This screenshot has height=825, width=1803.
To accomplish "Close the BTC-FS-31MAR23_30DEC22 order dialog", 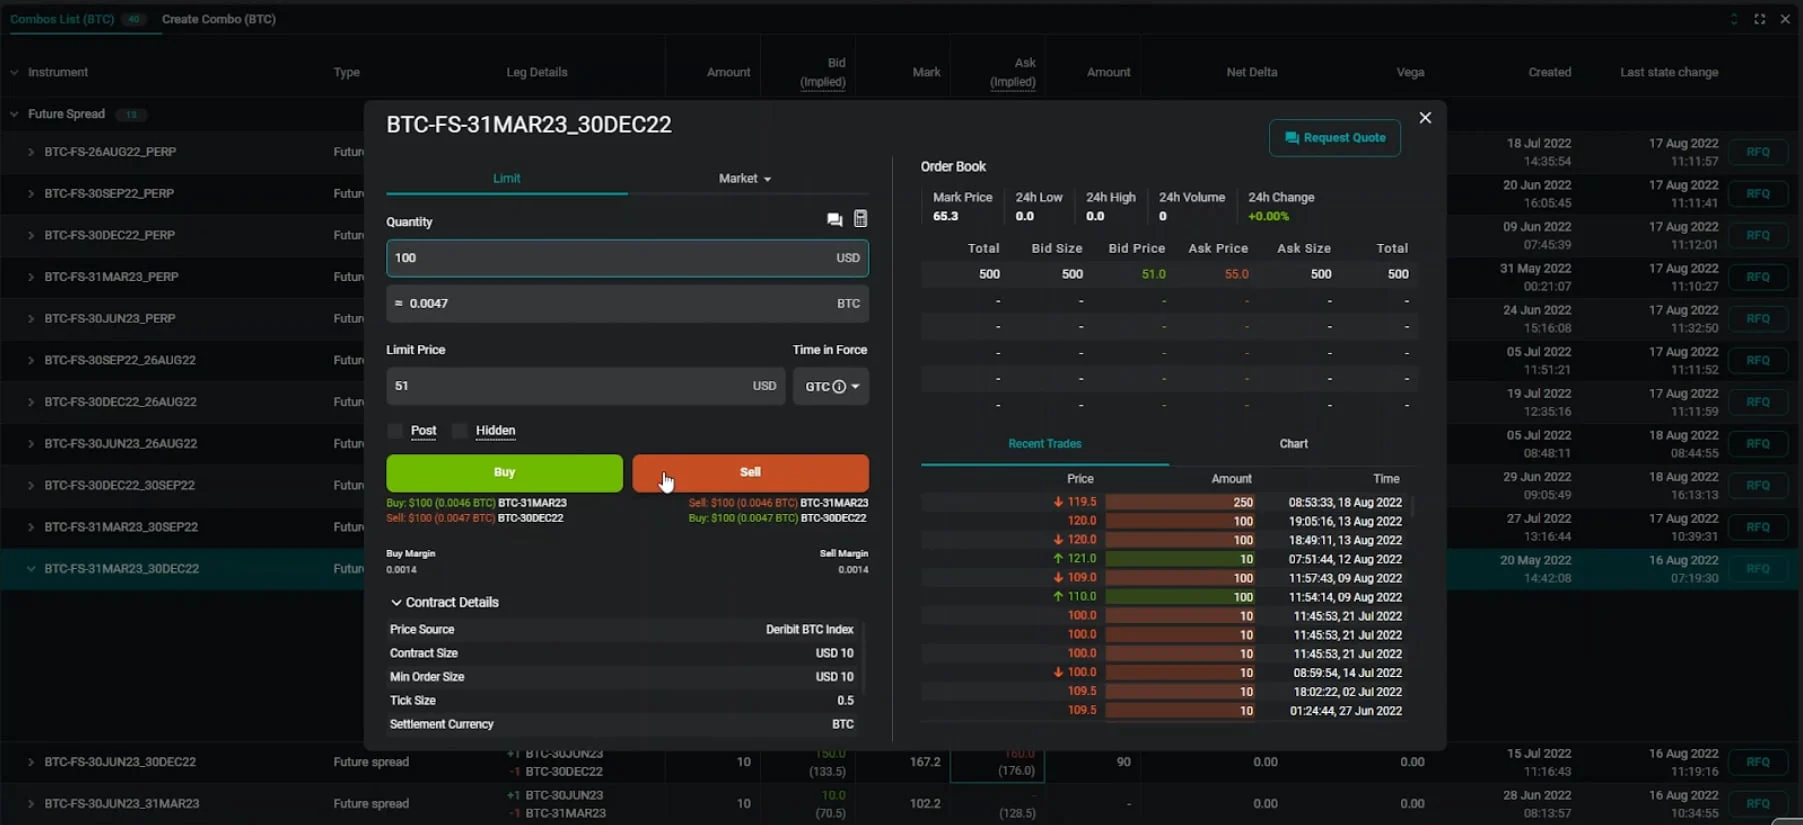I will pyautogui.click(x=1425, y=118).
